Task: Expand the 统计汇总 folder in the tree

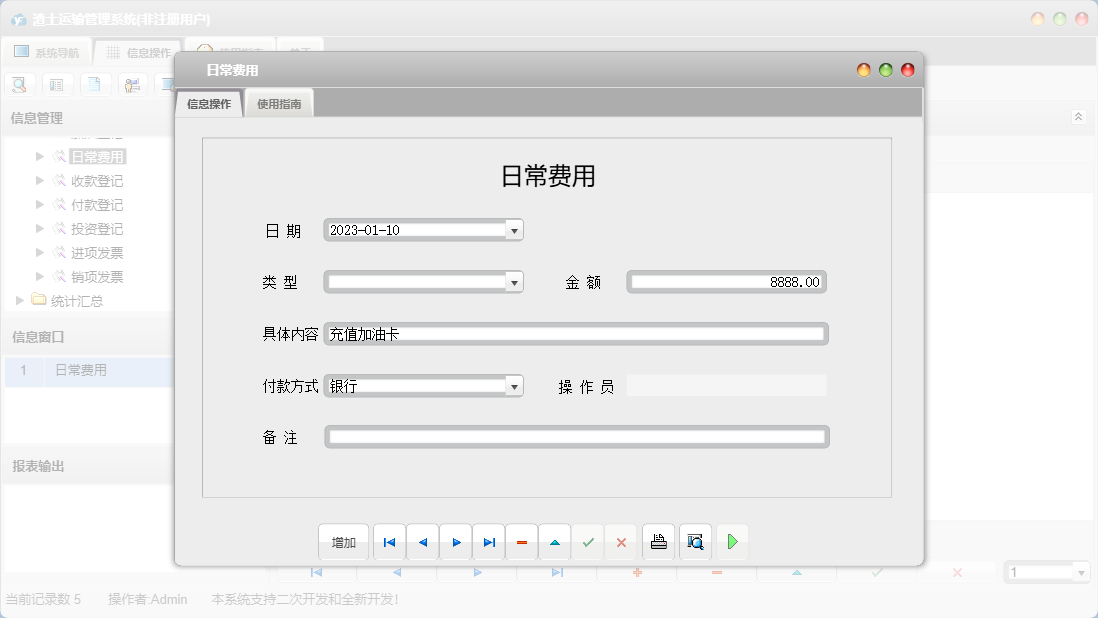Action: click(18, 300)
